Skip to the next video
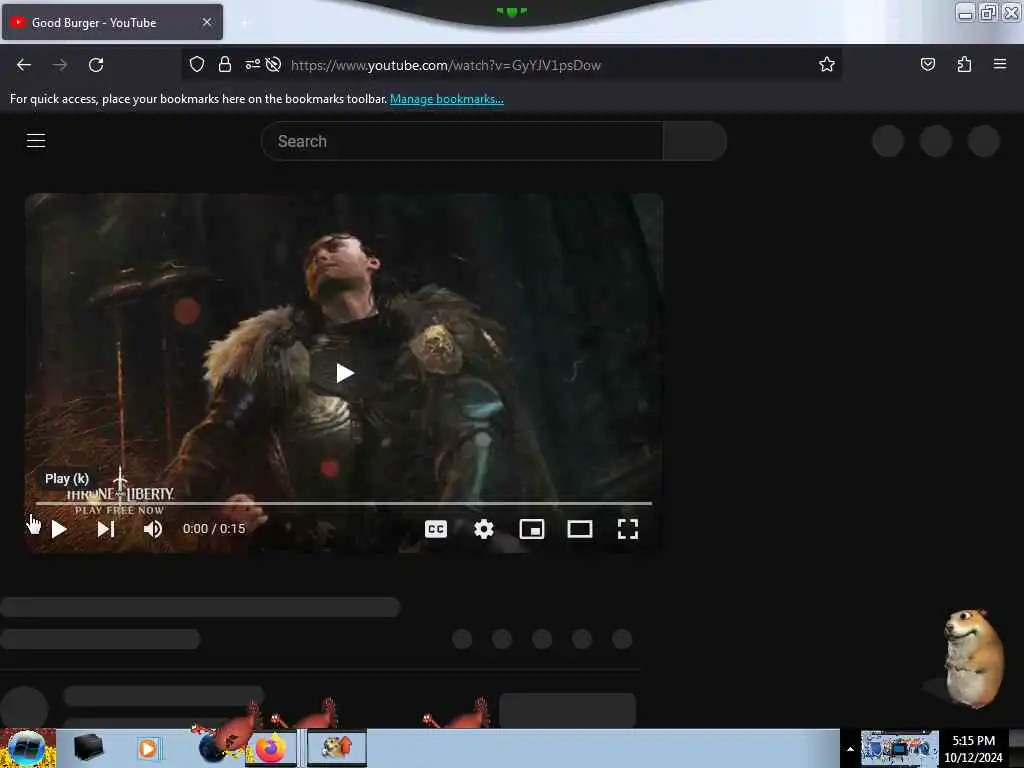Screen dimensions: 1024x768 106,529
